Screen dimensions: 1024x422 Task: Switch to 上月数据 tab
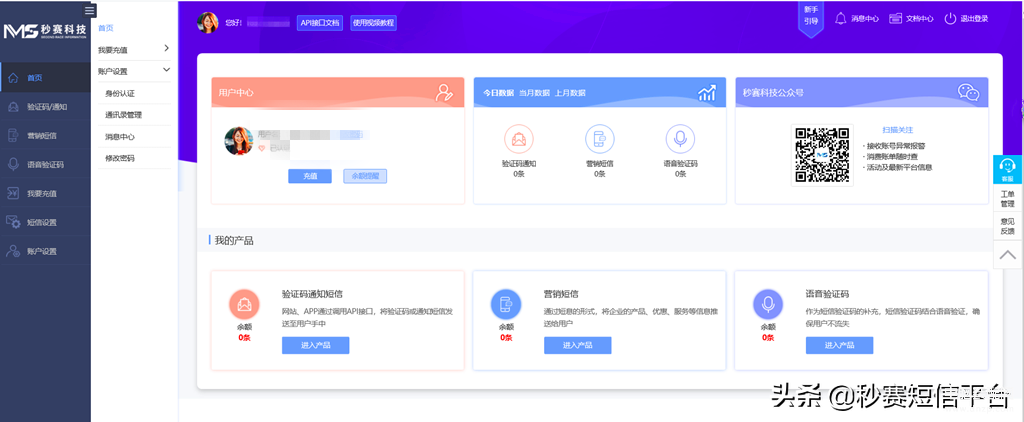point(570,93)
